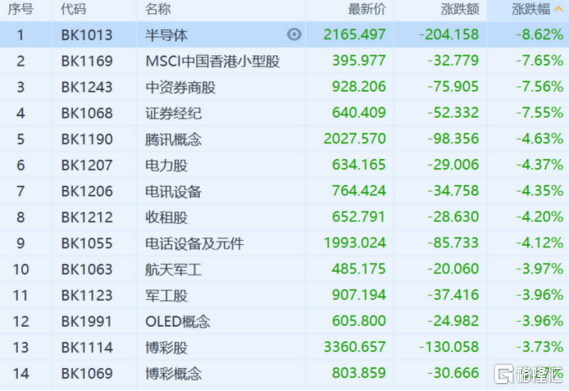
Task: Select the 博彩概念 sector name
Action: click(173, 374)
